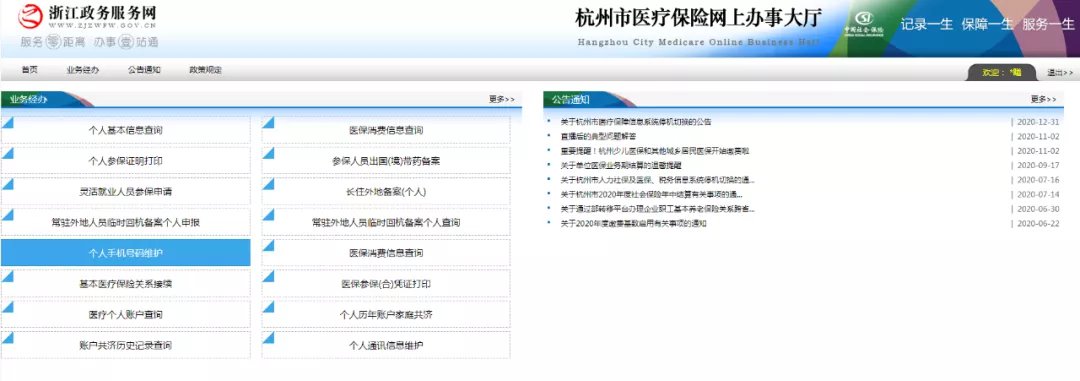1080x381 pixels.
Task: Click the Zhejiang government service red logo
Action: pyautogui.click(x=30, y=14)
